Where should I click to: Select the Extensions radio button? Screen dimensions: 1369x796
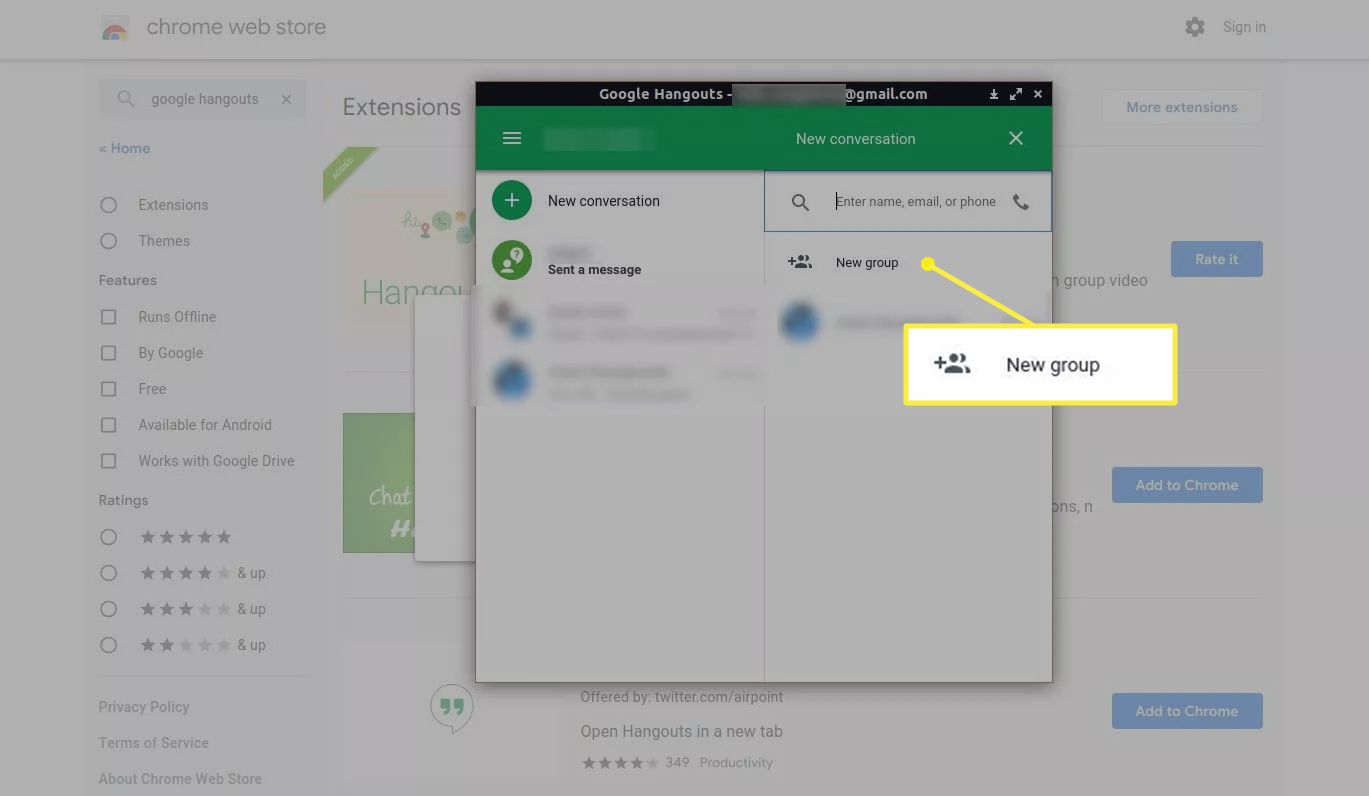[x=109, y=205]
